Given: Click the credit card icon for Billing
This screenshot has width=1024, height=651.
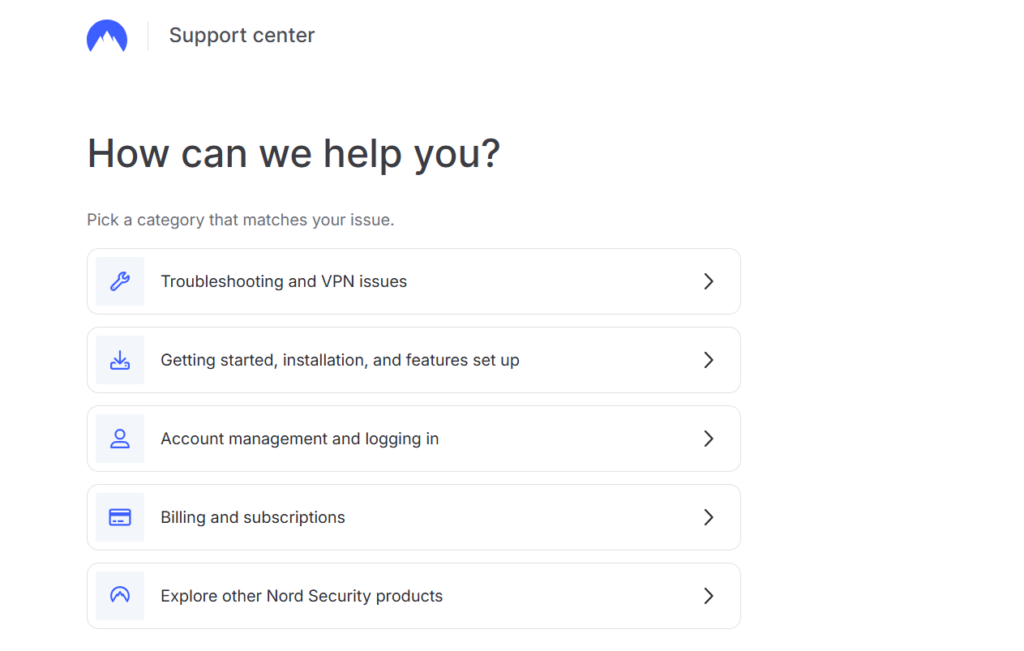Looking at the screenshot, I should 120,517.
